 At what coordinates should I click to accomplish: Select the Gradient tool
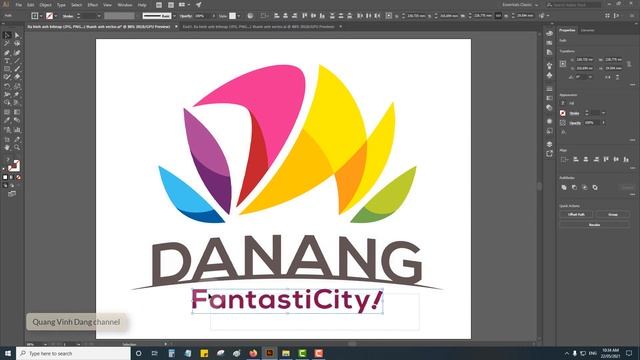point(17,112)
